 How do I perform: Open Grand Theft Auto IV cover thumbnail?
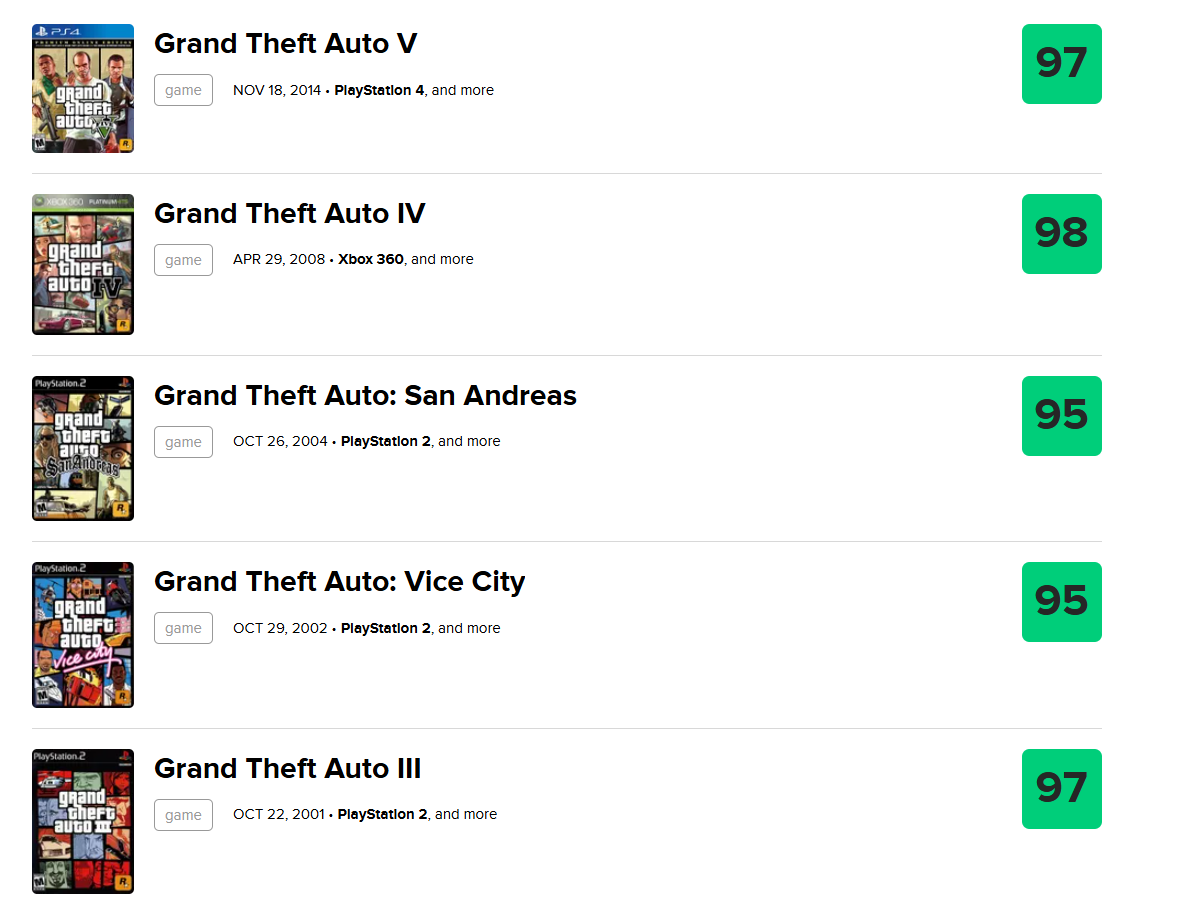coord(83,264)
